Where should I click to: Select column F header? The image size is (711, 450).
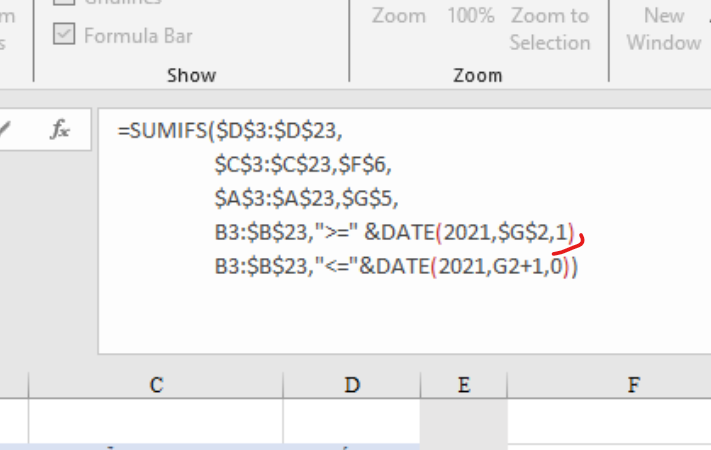(633, 385)
